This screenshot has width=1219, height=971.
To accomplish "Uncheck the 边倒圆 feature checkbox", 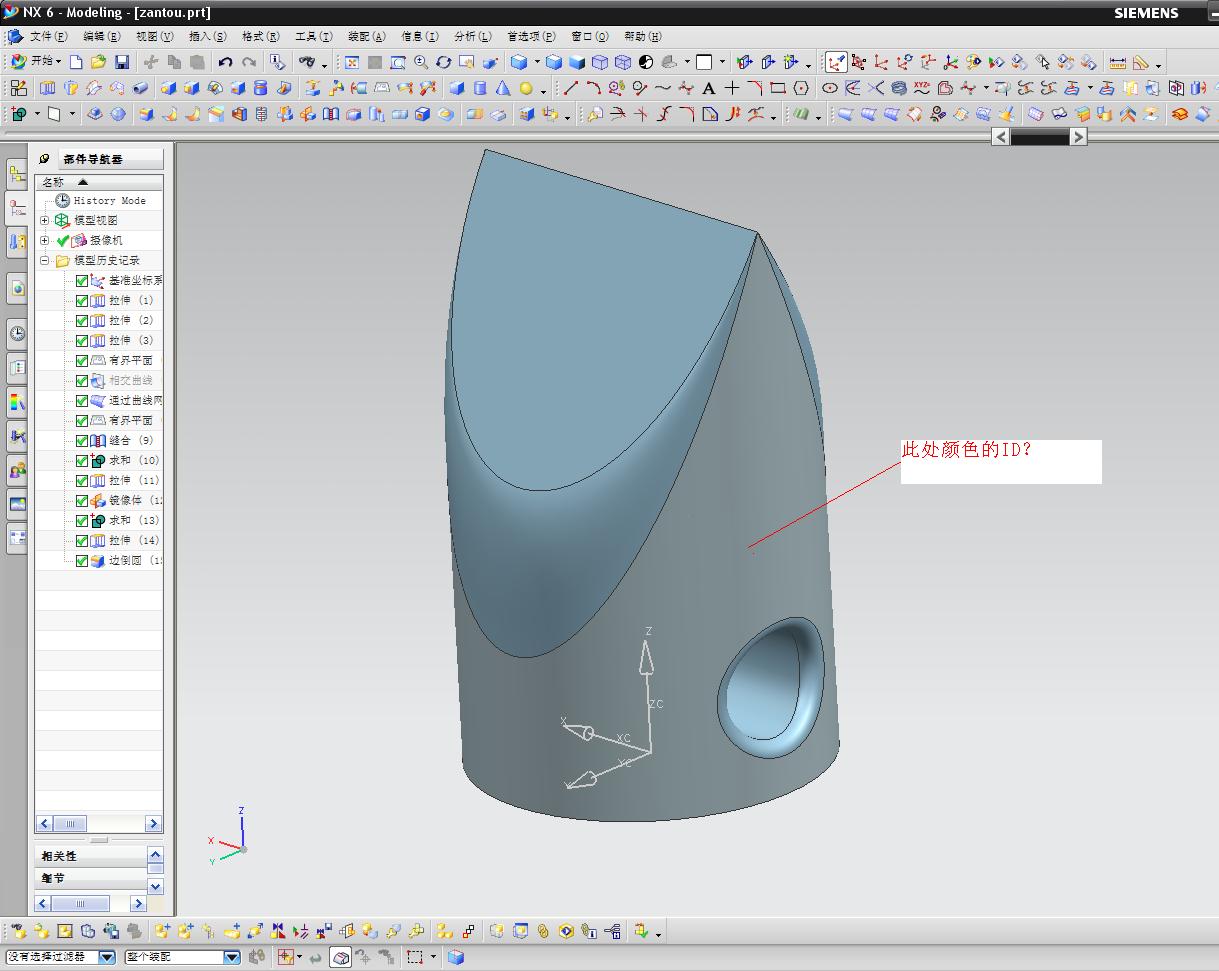I will [82, 561].
